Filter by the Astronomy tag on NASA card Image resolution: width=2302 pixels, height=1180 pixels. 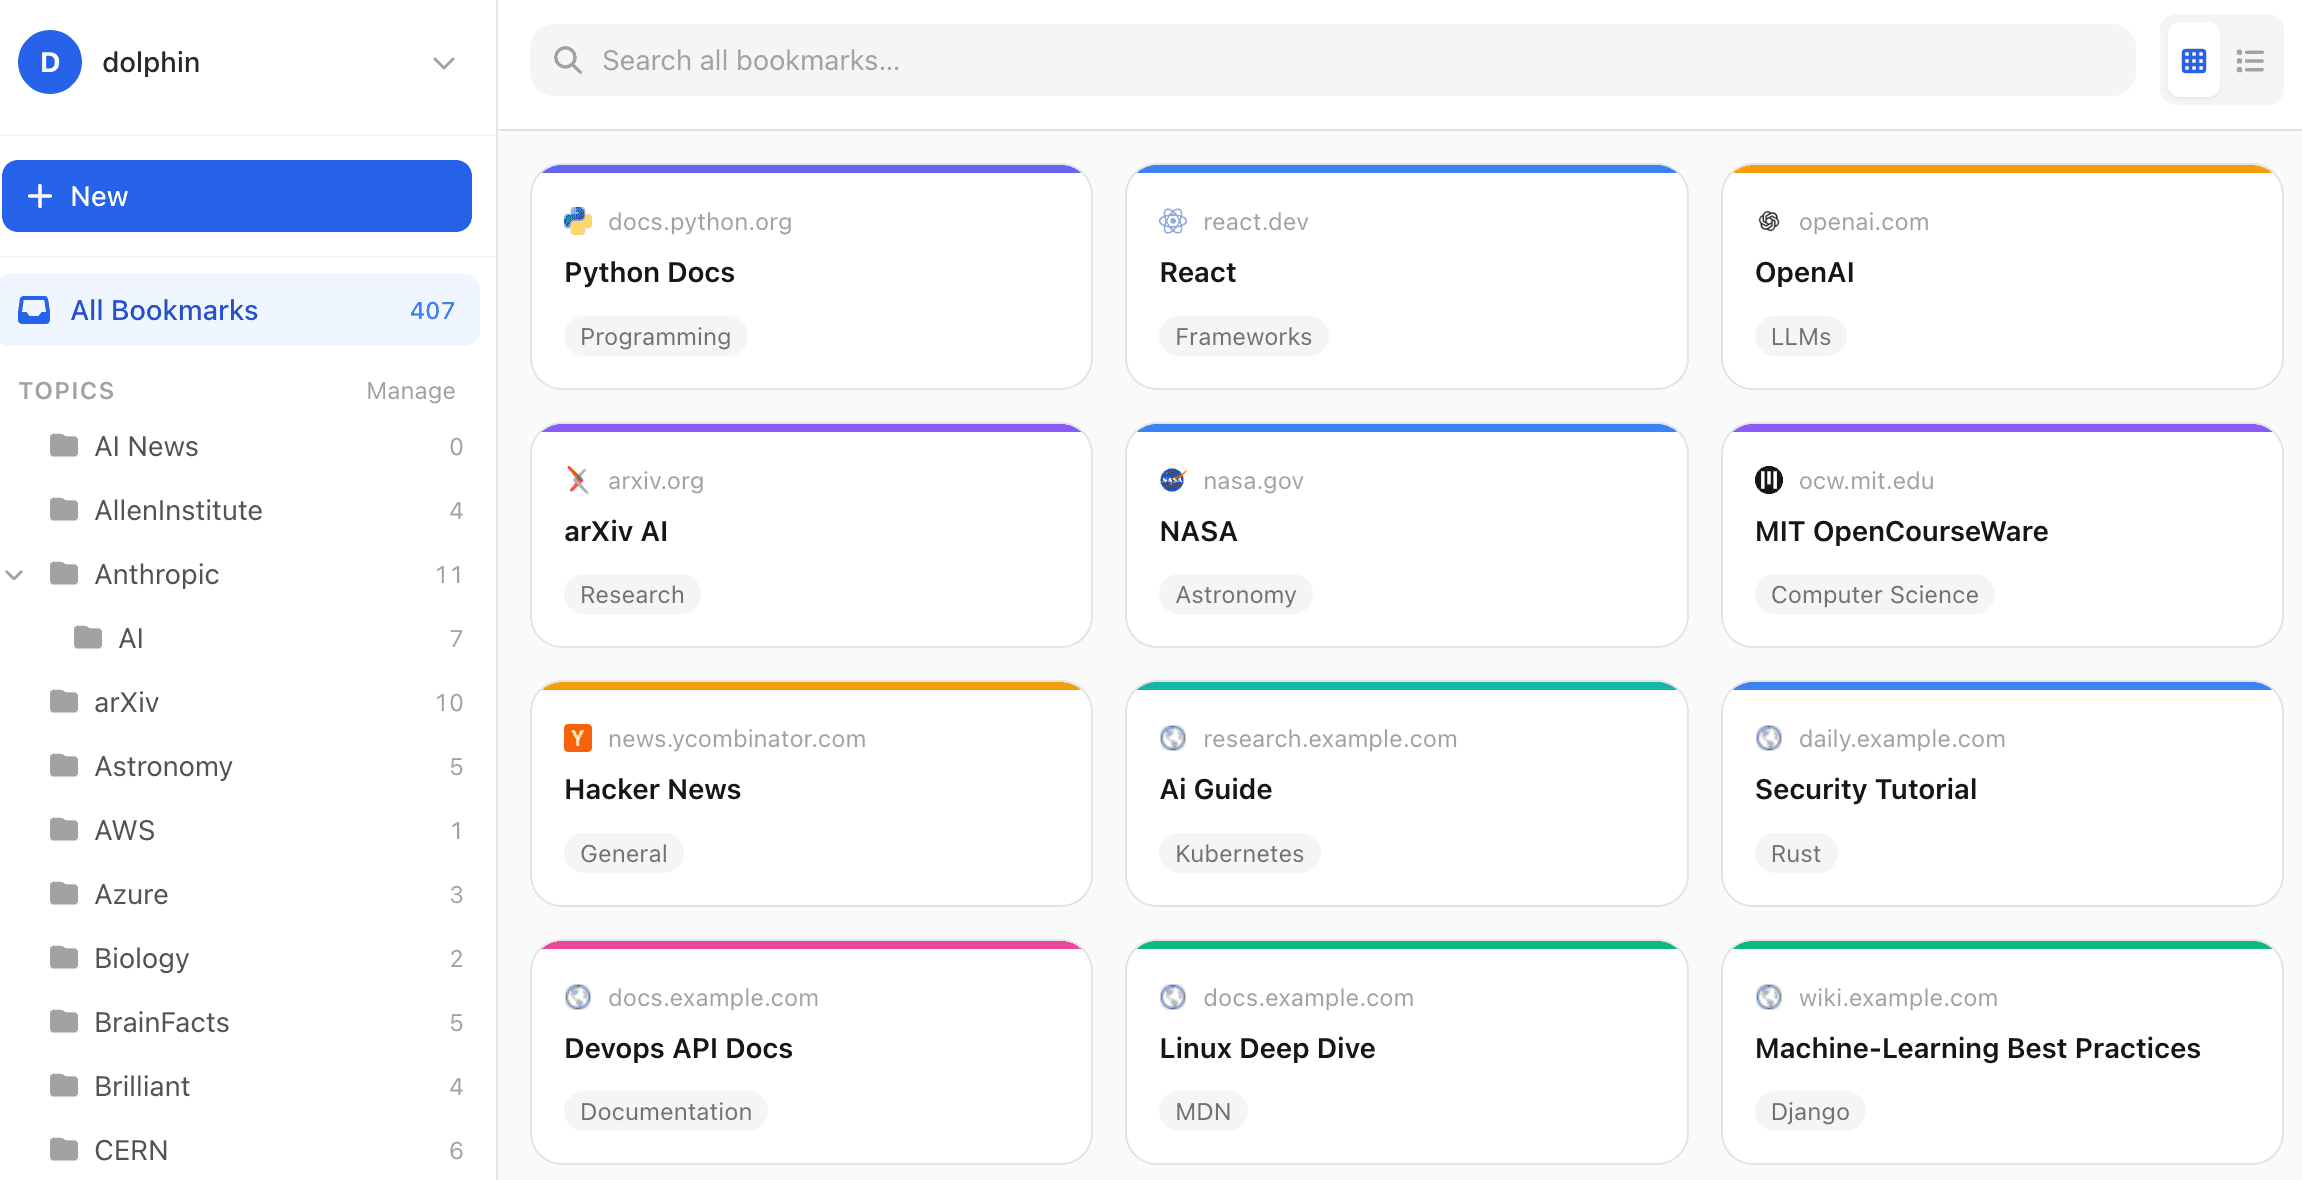coord(1235,594)
